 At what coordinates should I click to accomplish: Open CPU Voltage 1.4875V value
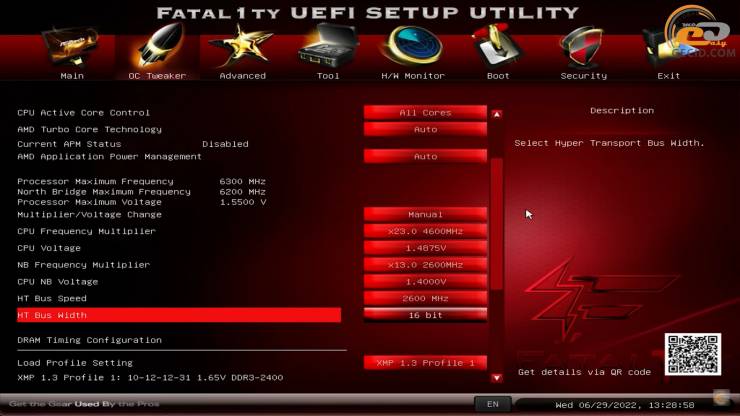(x=425, y=248)
